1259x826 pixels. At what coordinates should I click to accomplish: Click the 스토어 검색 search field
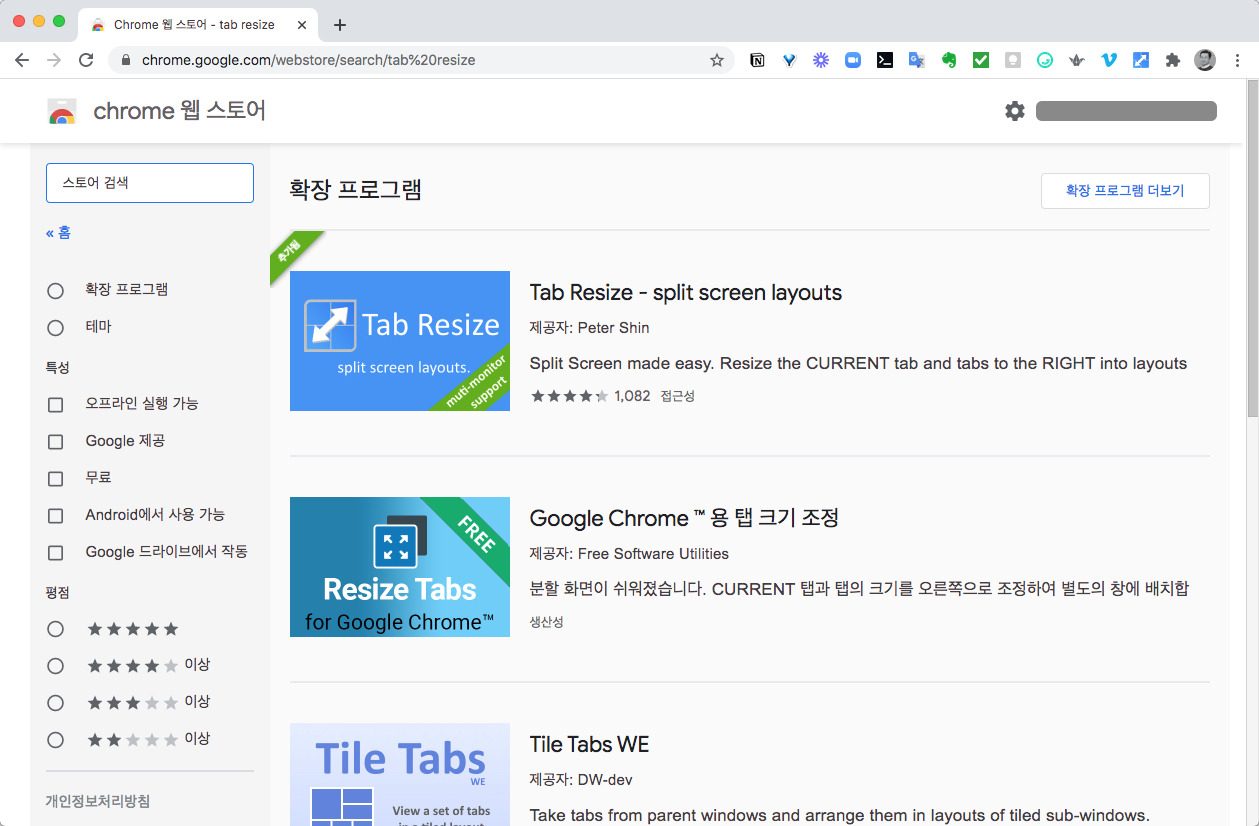pyautogui.click(x=150, y=183)
